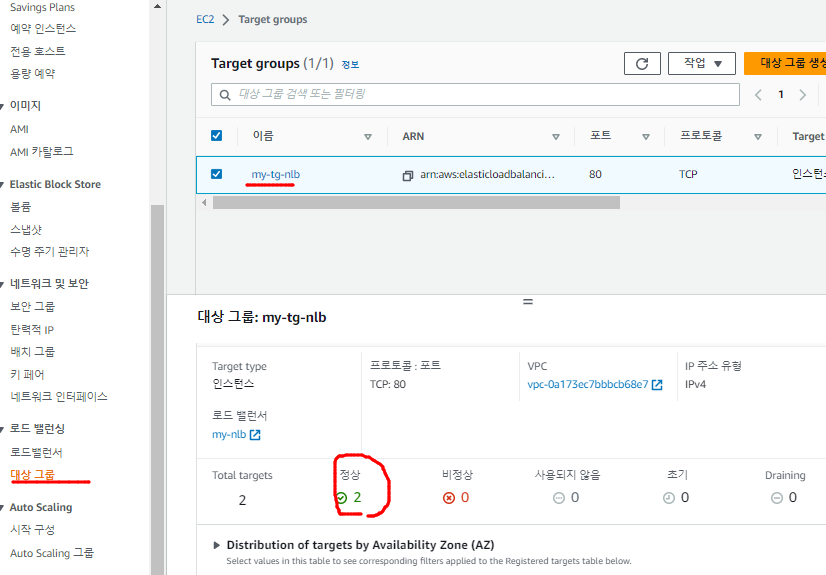Screen dimensions: 826x575
Task: Sort by 프로토콜 column arrow
Action: (758, 137)
